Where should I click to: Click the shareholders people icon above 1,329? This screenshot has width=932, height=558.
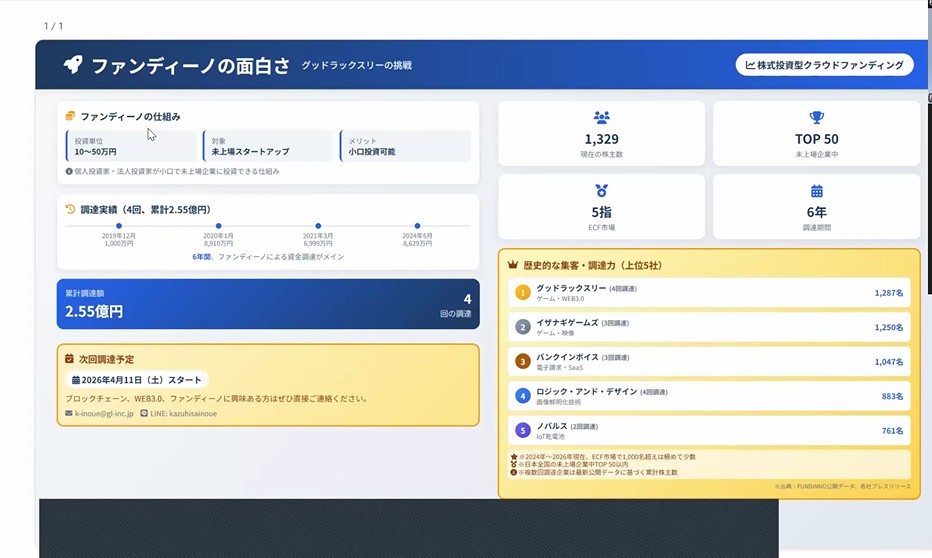(602, 117)
